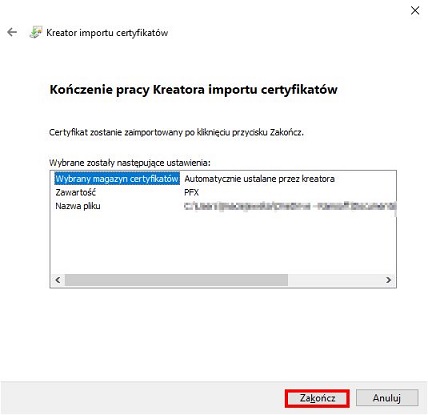
Task: Click the 'Kreator importu certyfikatów' title text
Action: 107,33
